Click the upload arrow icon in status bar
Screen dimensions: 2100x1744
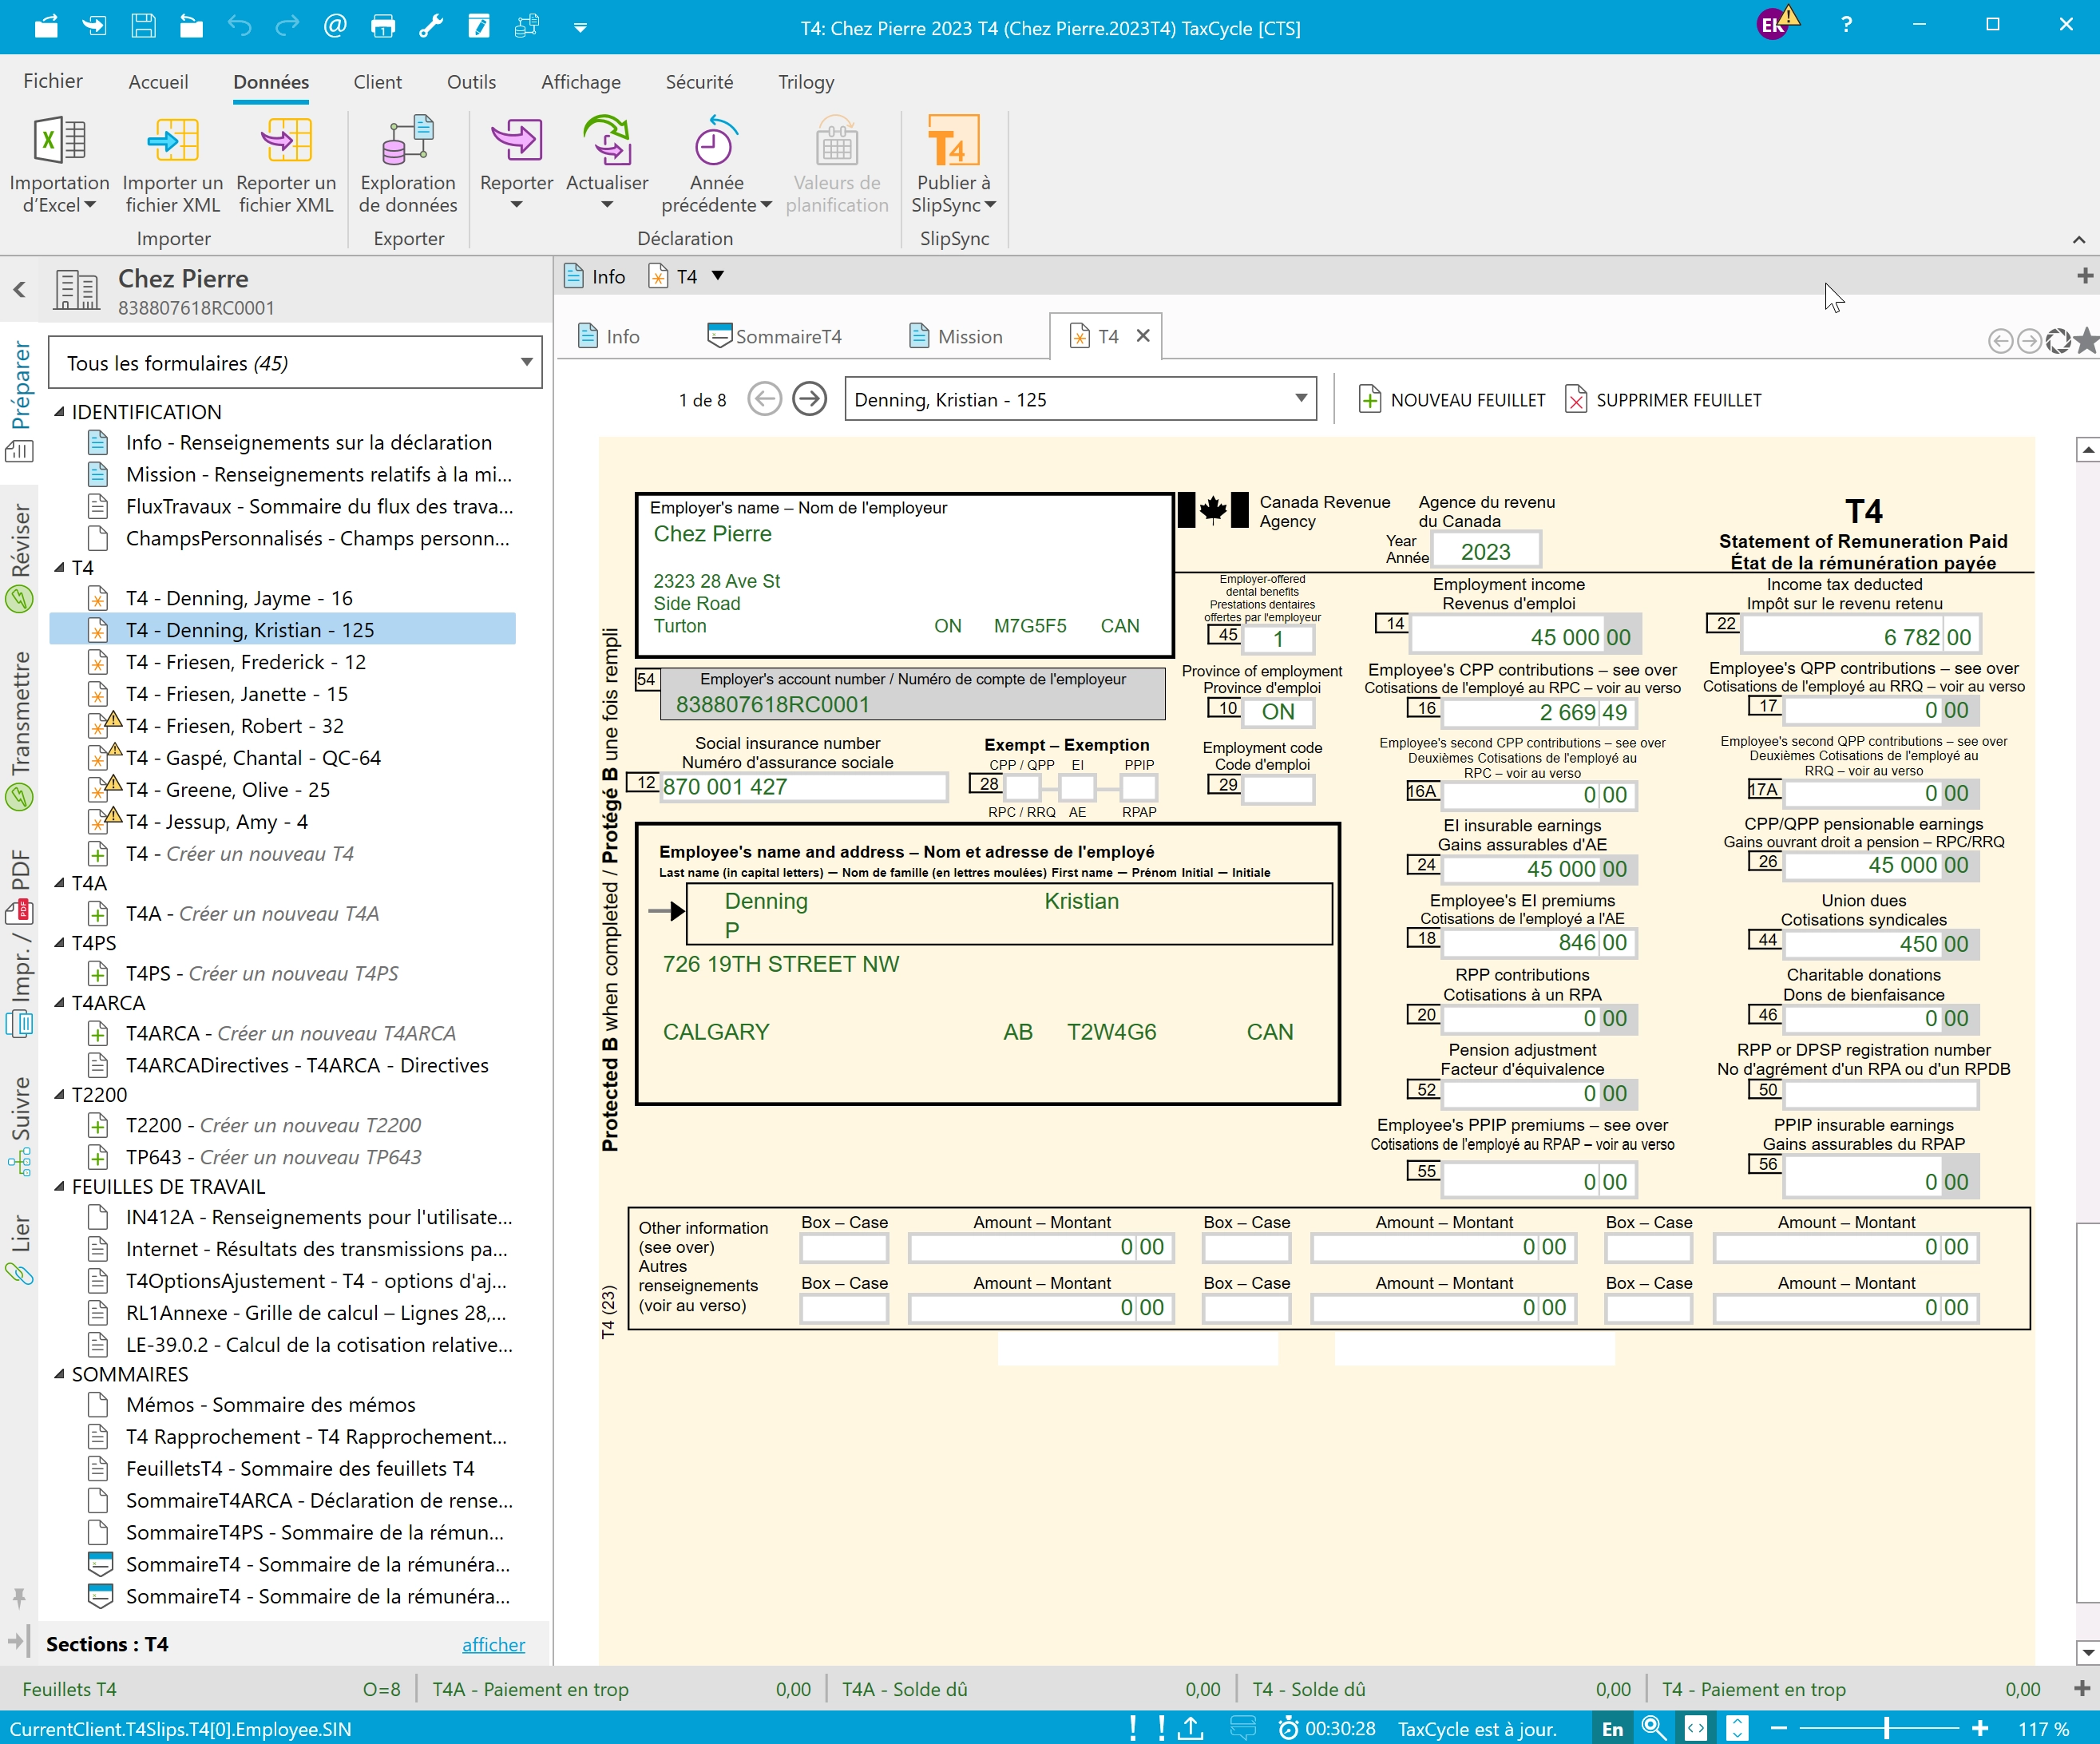1190,1728
